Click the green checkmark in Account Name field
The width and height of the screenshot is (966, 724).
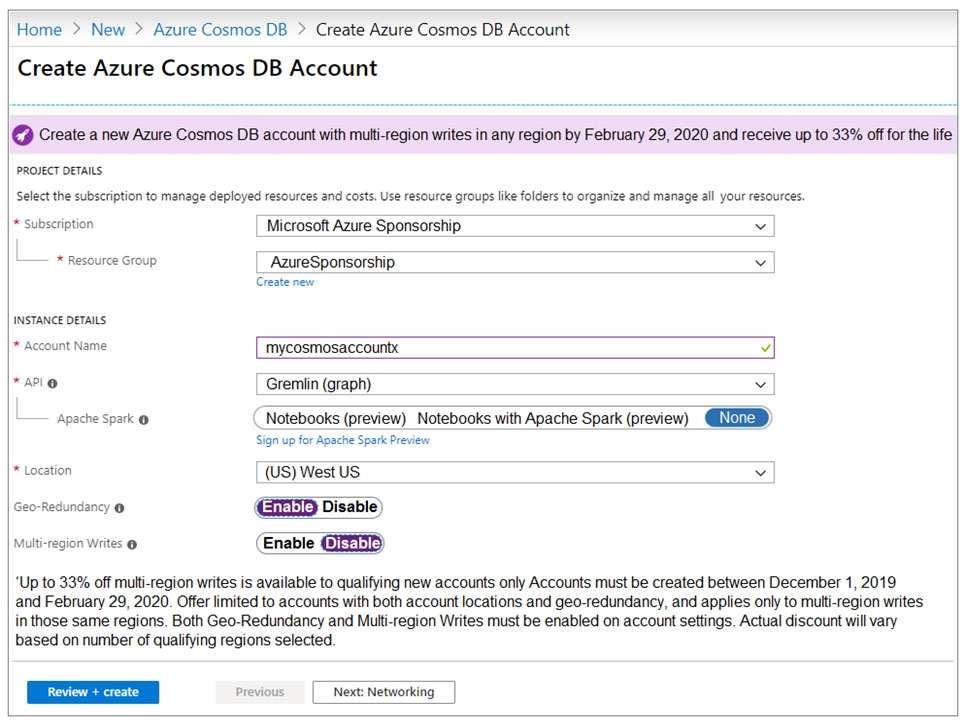coord(765,348)
